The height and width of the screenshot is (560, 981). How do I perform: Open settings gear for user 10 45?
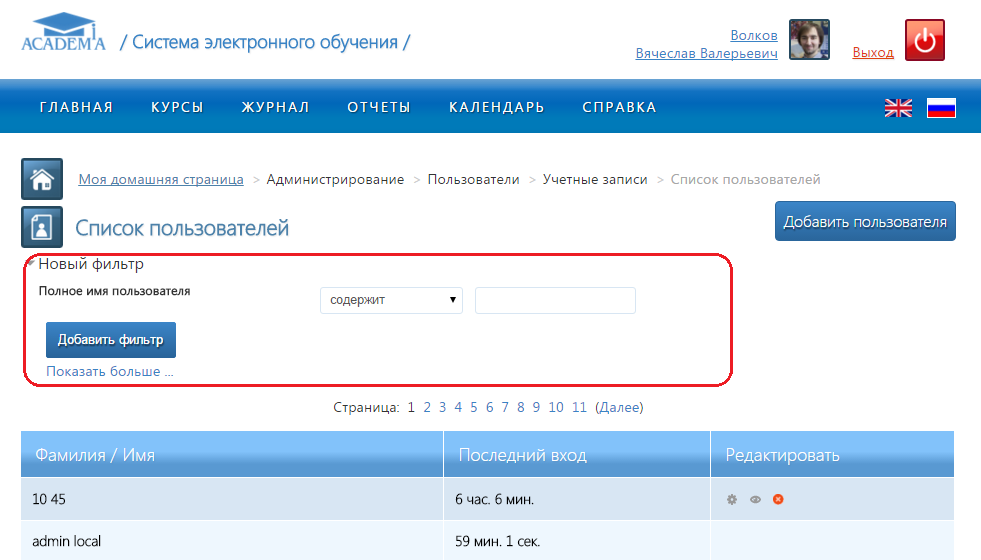point(731,499)
